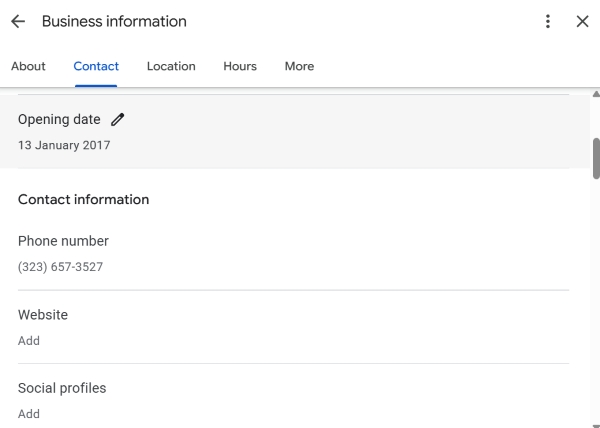Open the More tab

pyautogui.click(x=299, y=67)
